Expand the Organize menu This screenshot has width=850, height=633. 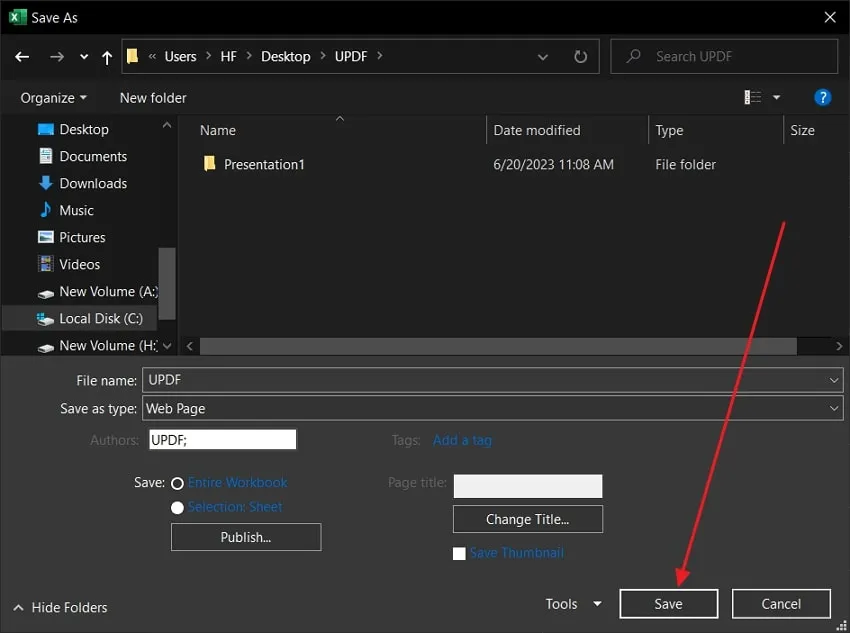tap(53, 98)
